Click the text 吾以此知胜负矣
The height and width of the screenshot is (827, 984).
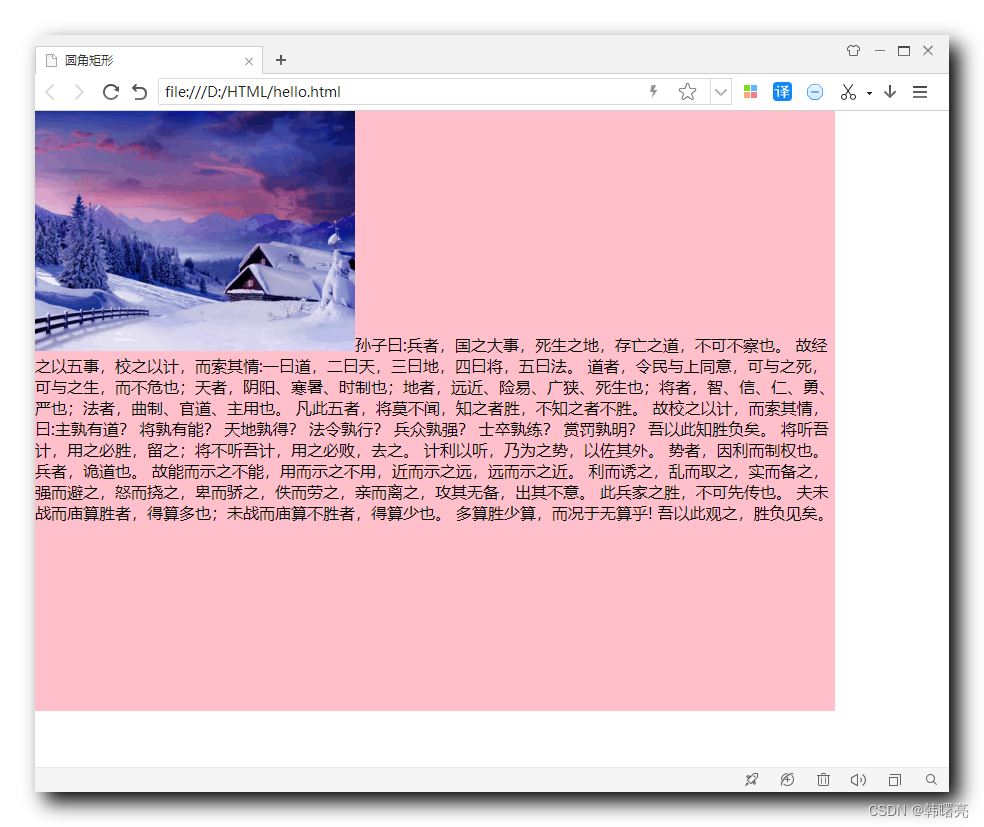point(704,430)
